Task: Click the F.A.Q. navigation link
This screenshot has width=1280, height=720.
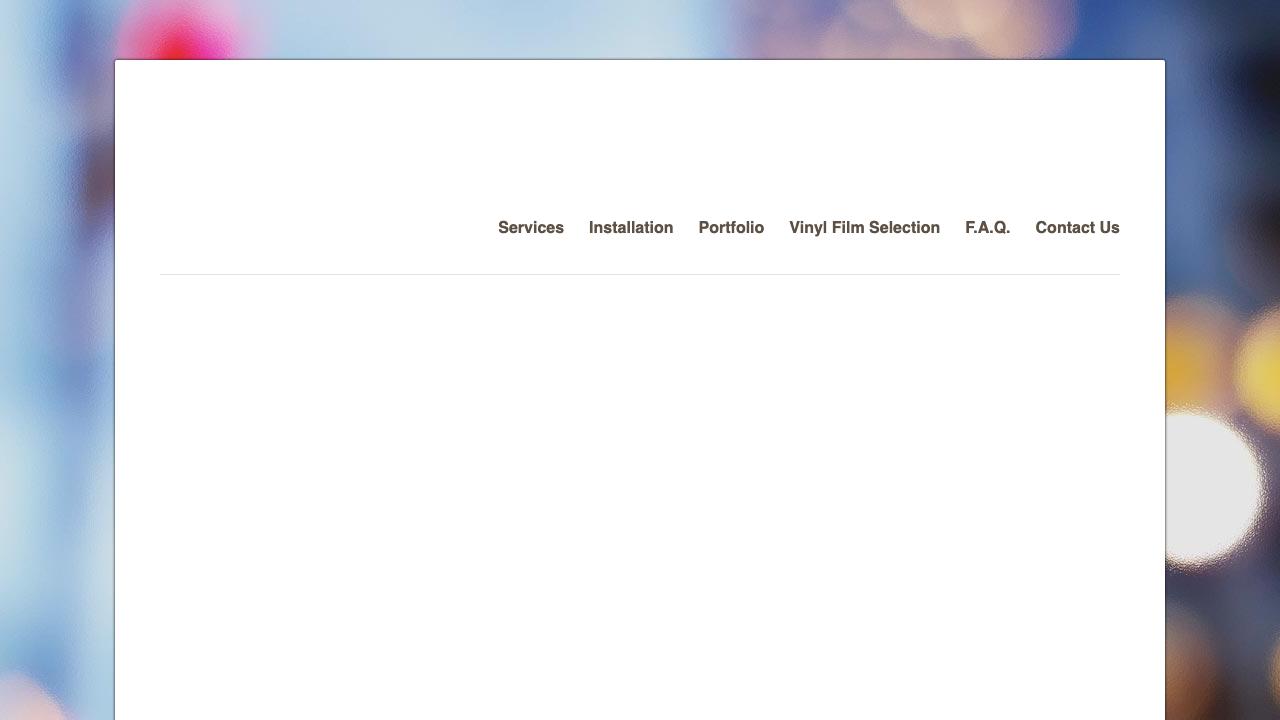Action: pyautogui.click(x=987, y=228)
